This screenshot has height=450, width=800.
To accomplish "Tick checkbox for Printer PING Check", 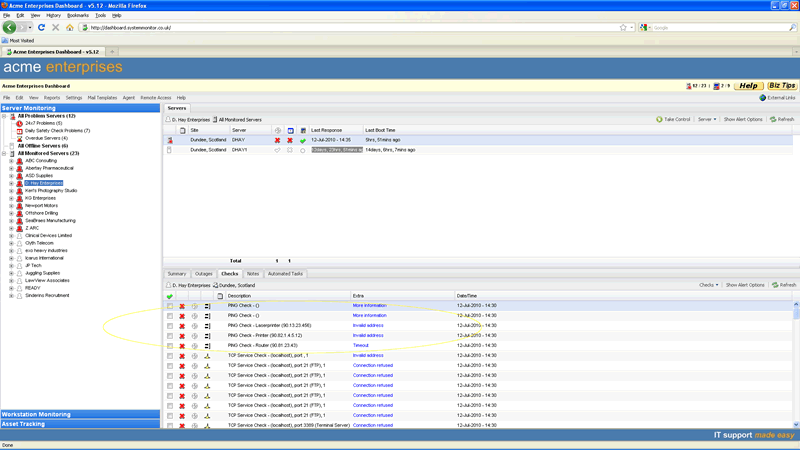I will click(x=170, y=336).
